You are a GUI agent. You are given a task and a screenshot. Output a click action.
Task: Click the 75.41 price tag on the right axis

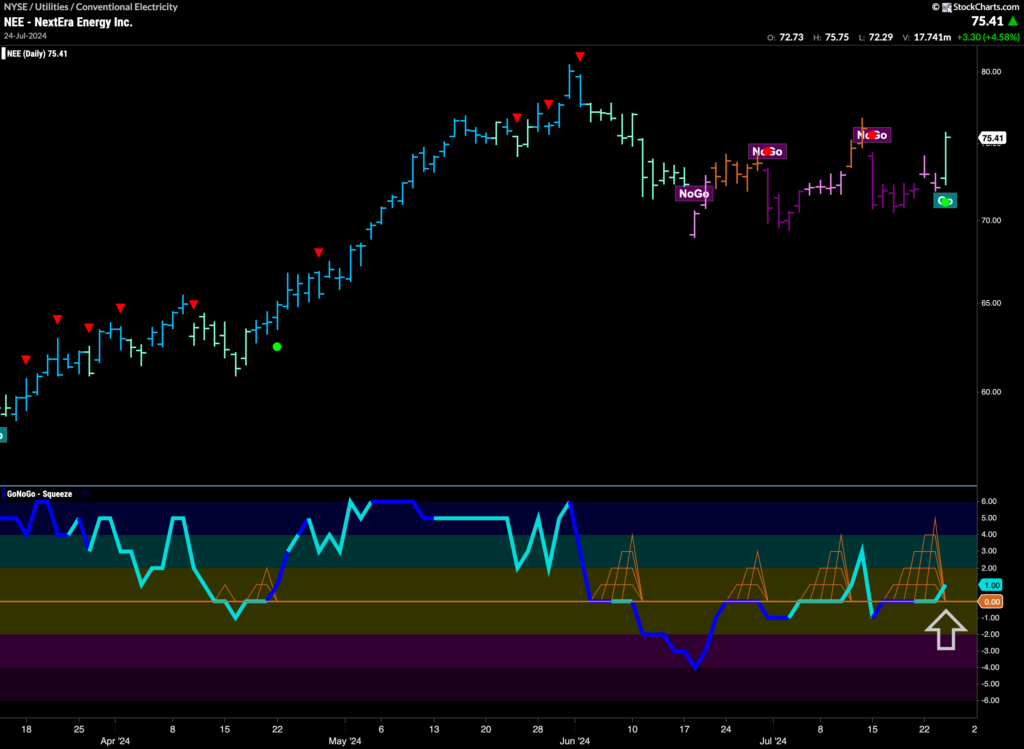[992, 138]
